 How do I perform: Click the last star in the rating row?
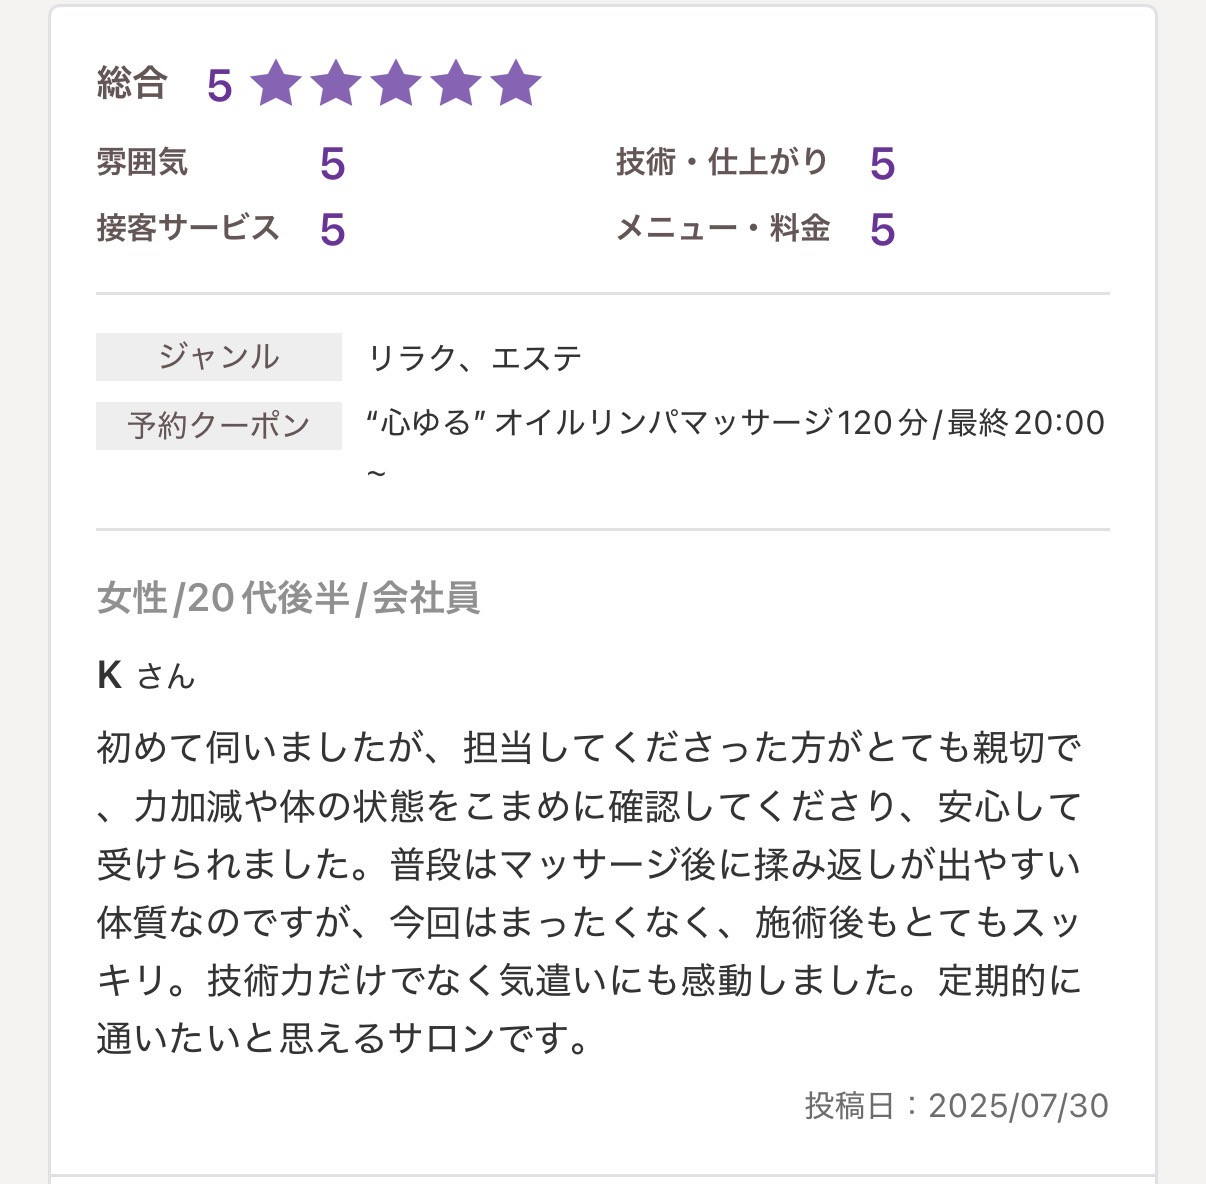pyautogui.click(x=516, y=84)
